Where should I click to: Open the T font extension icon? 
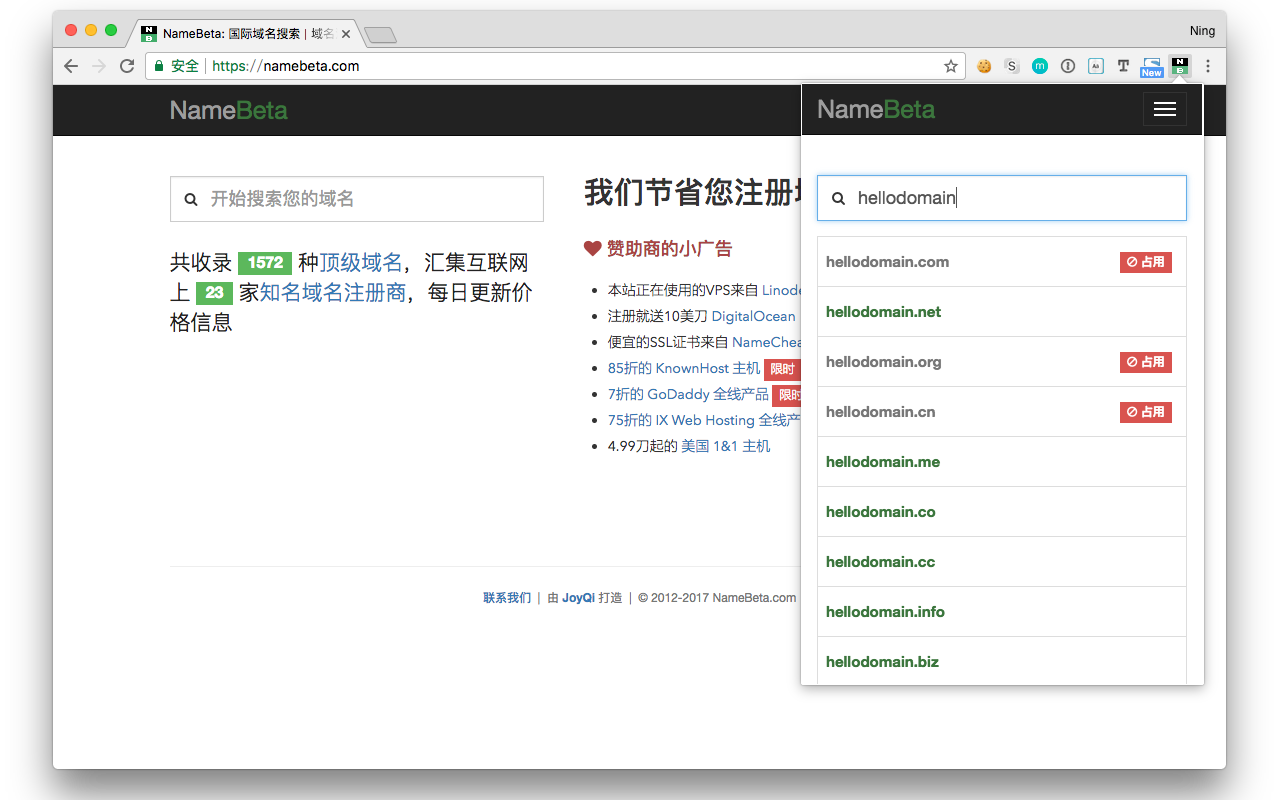click(x=1124, y=66)
